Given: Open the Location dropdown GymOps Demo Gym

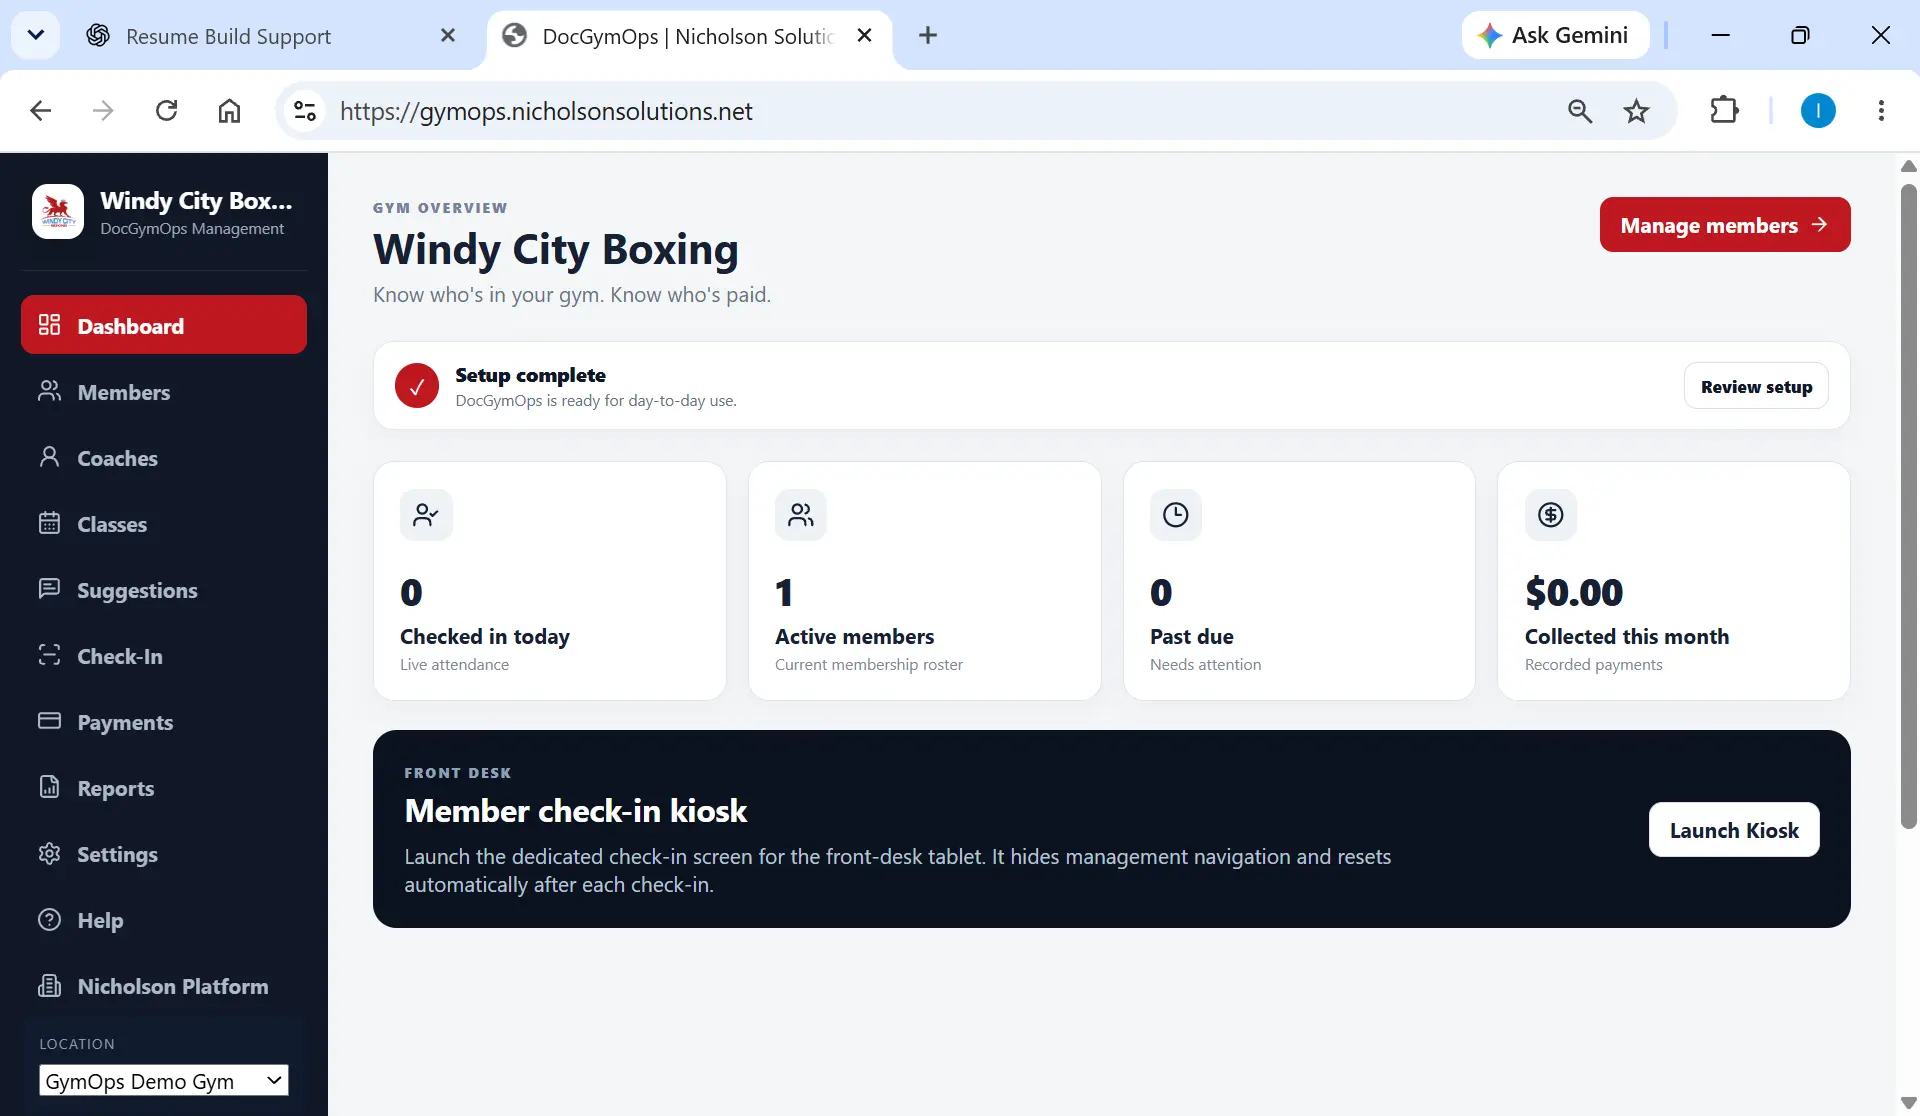Looking at the screenshot, I should pyautogui.click(x=164, y=1080).
